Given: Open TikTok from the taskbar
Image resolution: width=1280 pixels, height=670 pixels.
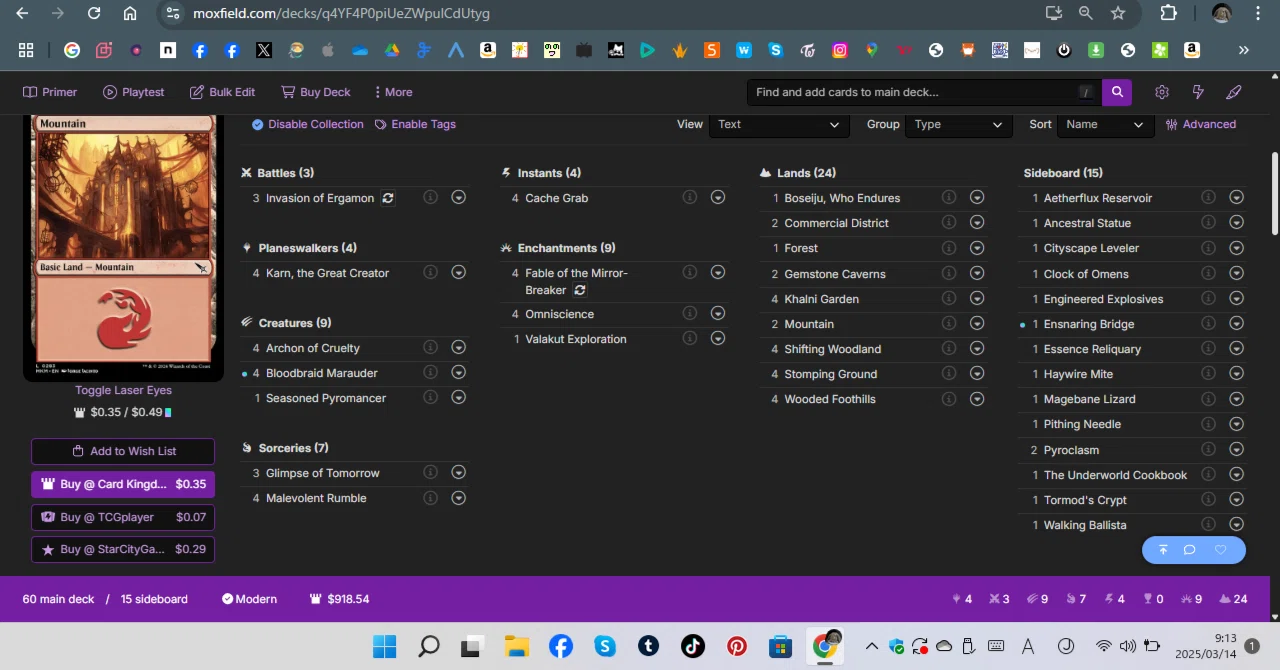Looking at the screenshot, I should (x=693, y=646).
